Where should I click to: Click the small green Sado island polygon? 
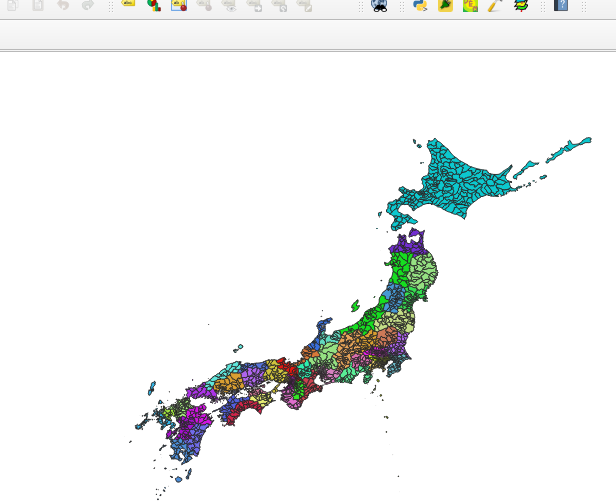click(355, 305)
